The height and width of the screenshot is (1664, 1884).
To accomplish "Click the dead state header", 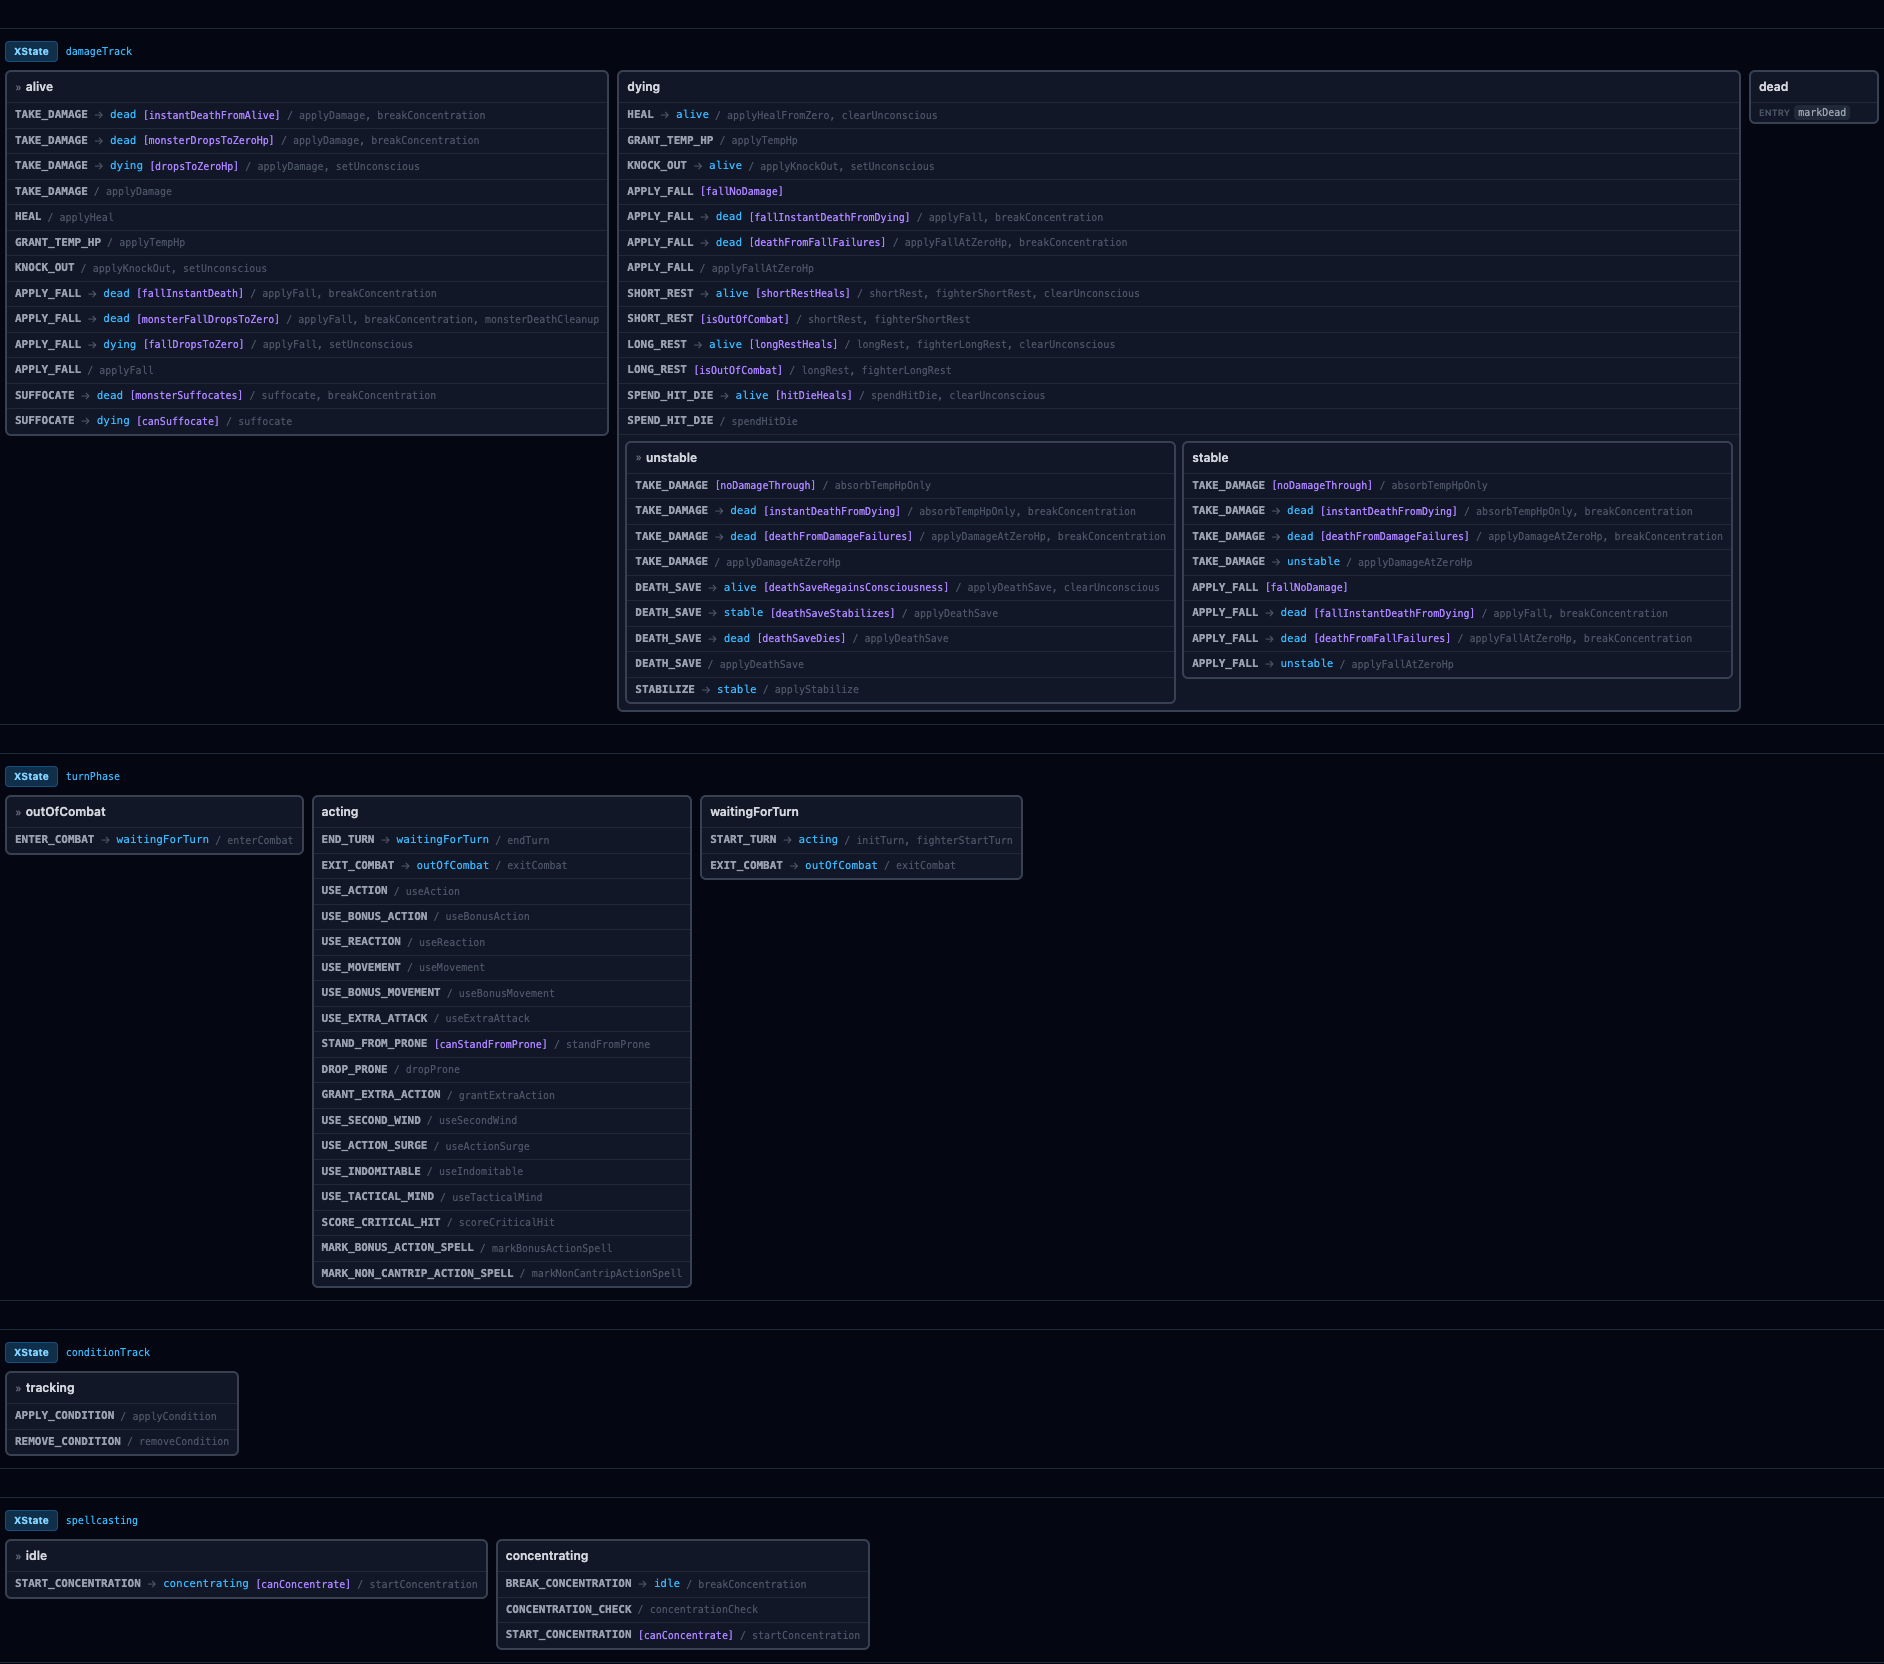I will [x=1773, y=87].
